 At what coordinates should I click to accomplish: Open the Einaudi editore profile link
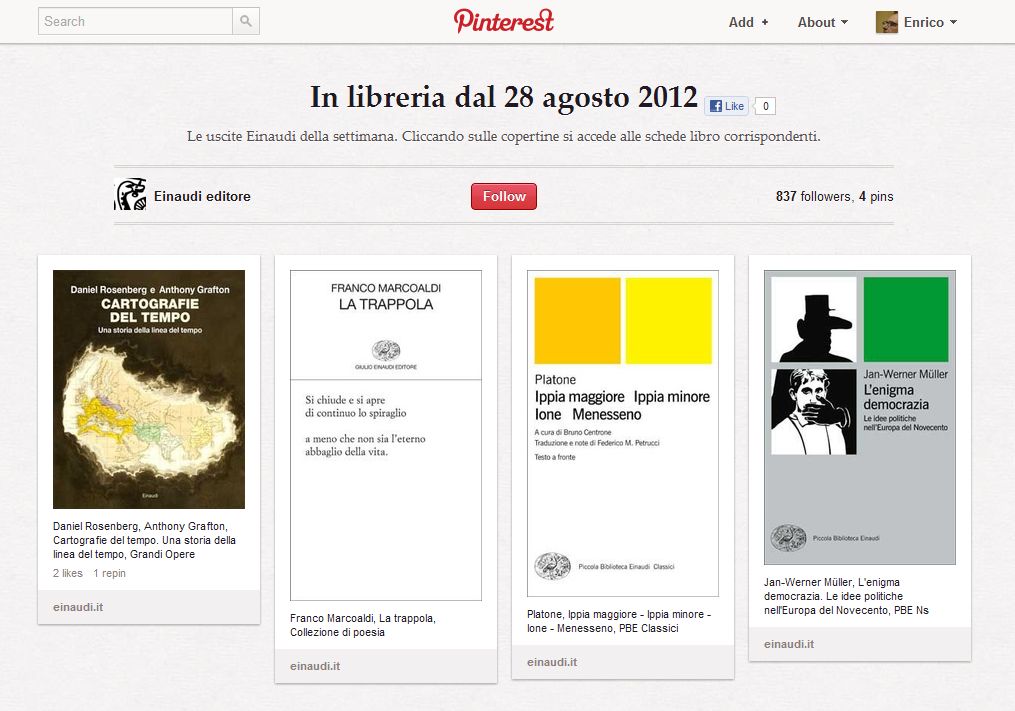202,196
